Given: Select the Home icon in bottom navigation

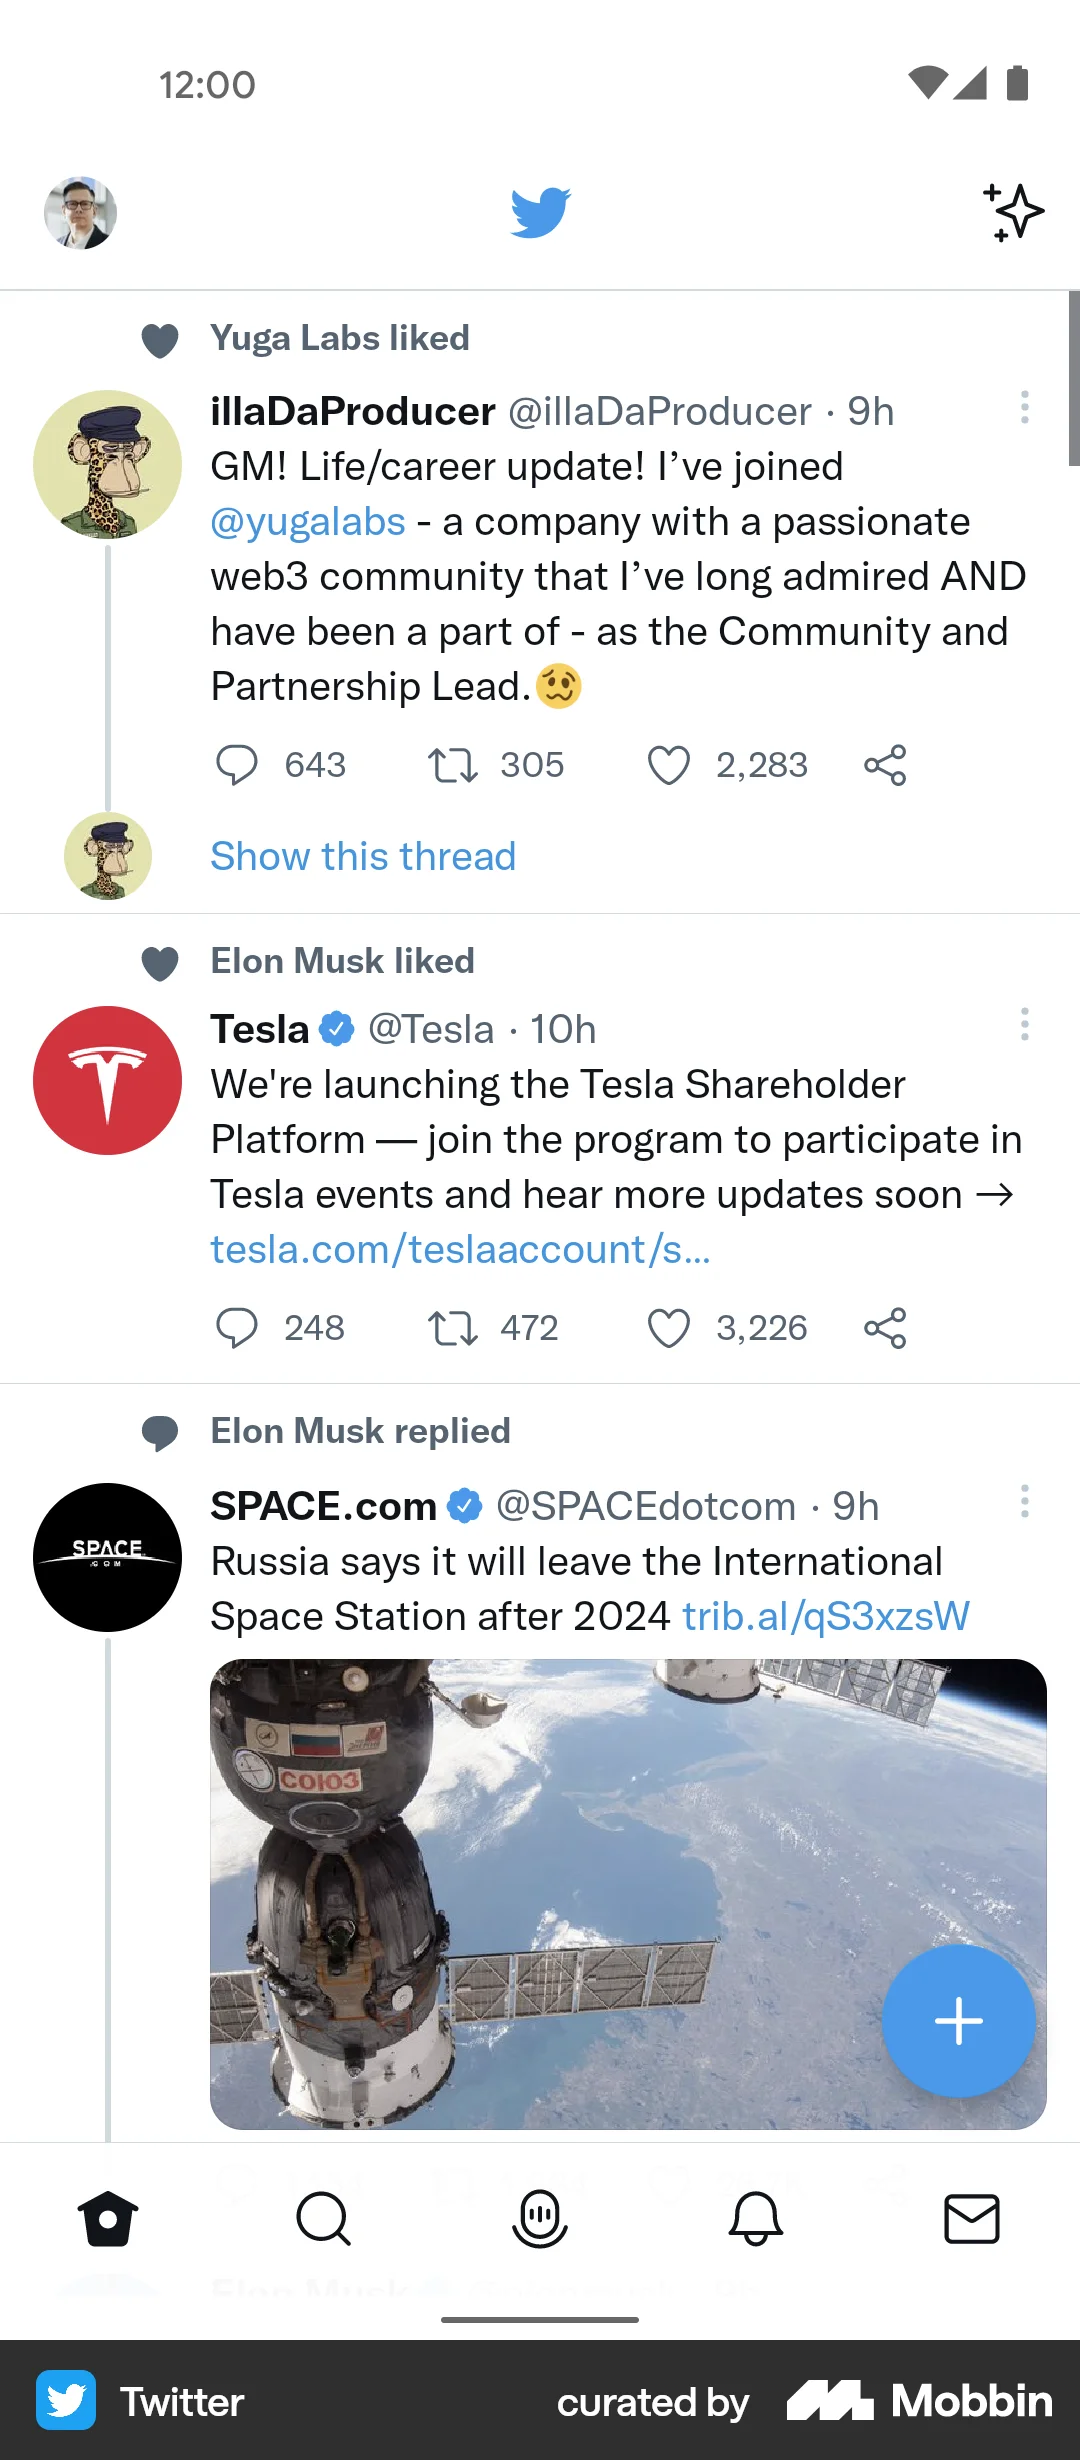Looking at the screenshot, I should pyautogui.click(x=108, y=2220).
